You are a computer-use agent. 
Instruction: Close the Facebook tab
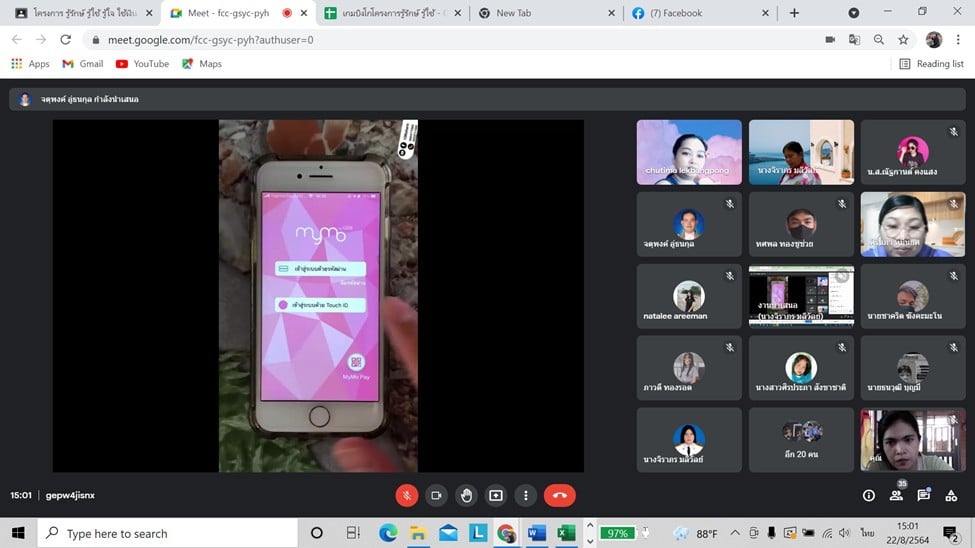tap(765, 13)
